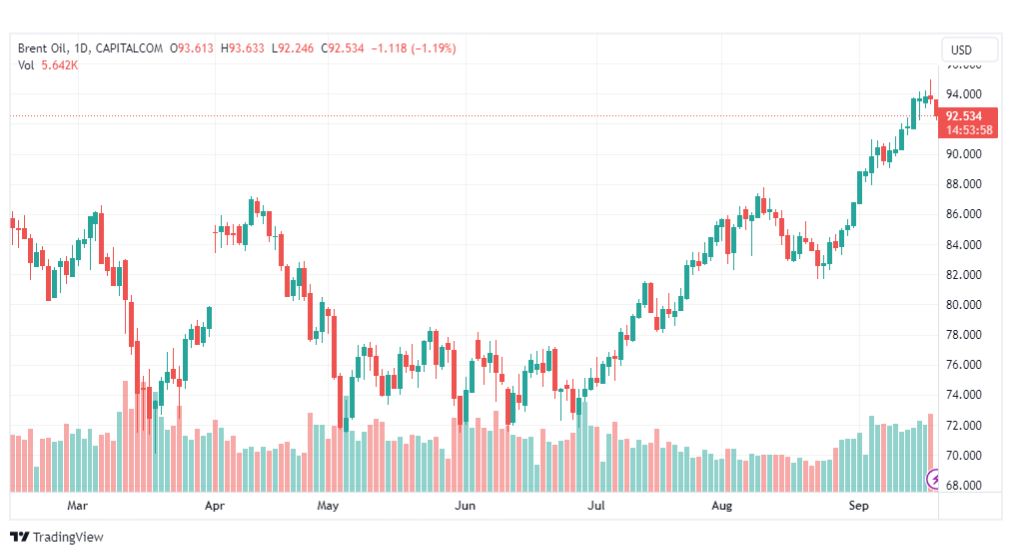This screenshot has height=555, width=1012.
Task: Click the CAPITALCOM exchange name in header
Action: (x=133, y=48)
